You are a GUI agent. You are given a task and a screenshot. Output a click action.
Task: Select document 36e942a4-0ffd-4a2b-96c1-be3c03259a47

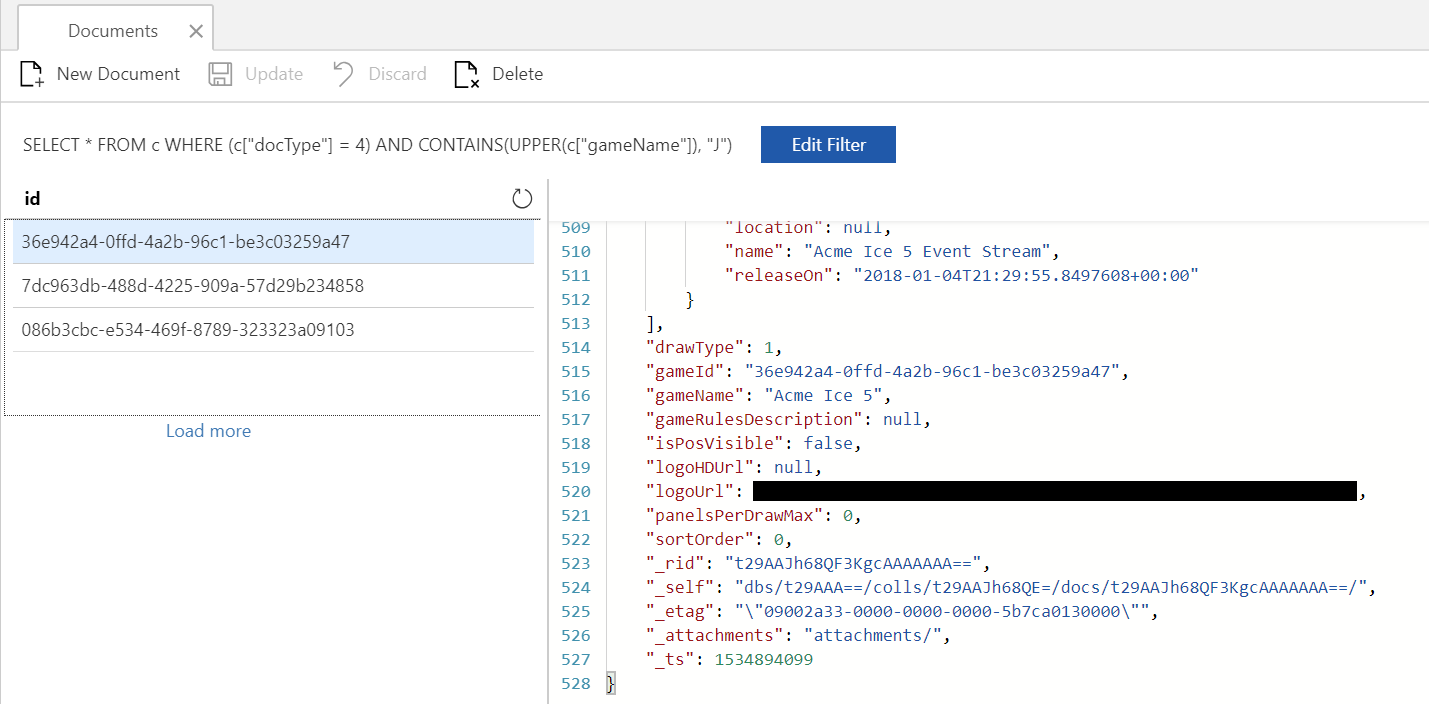coord(273,242)
